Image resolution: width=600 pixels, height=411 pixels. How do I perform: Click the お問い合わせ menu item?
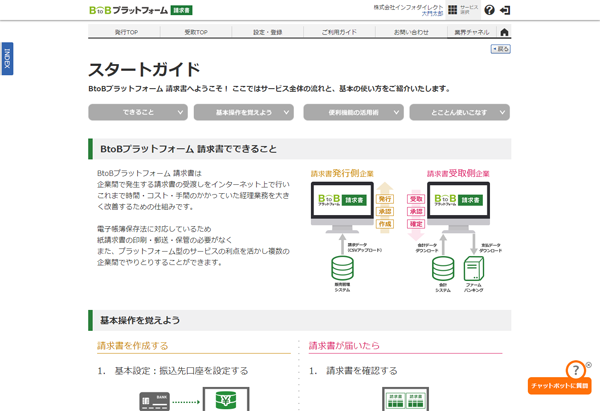(410, 32)
